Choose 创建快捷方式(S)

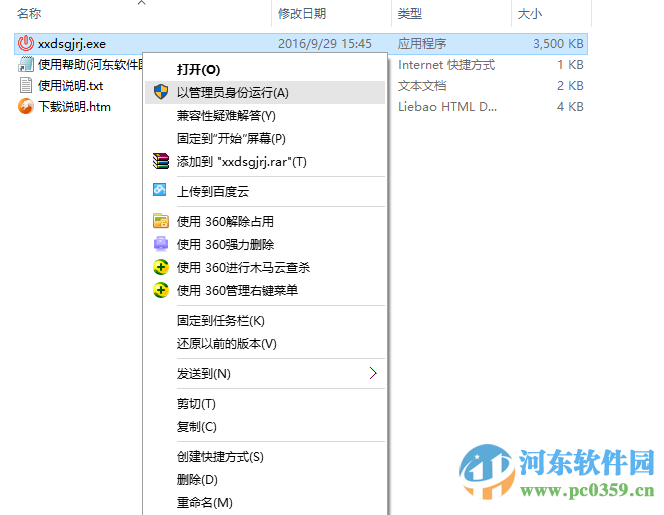[265, 457]
